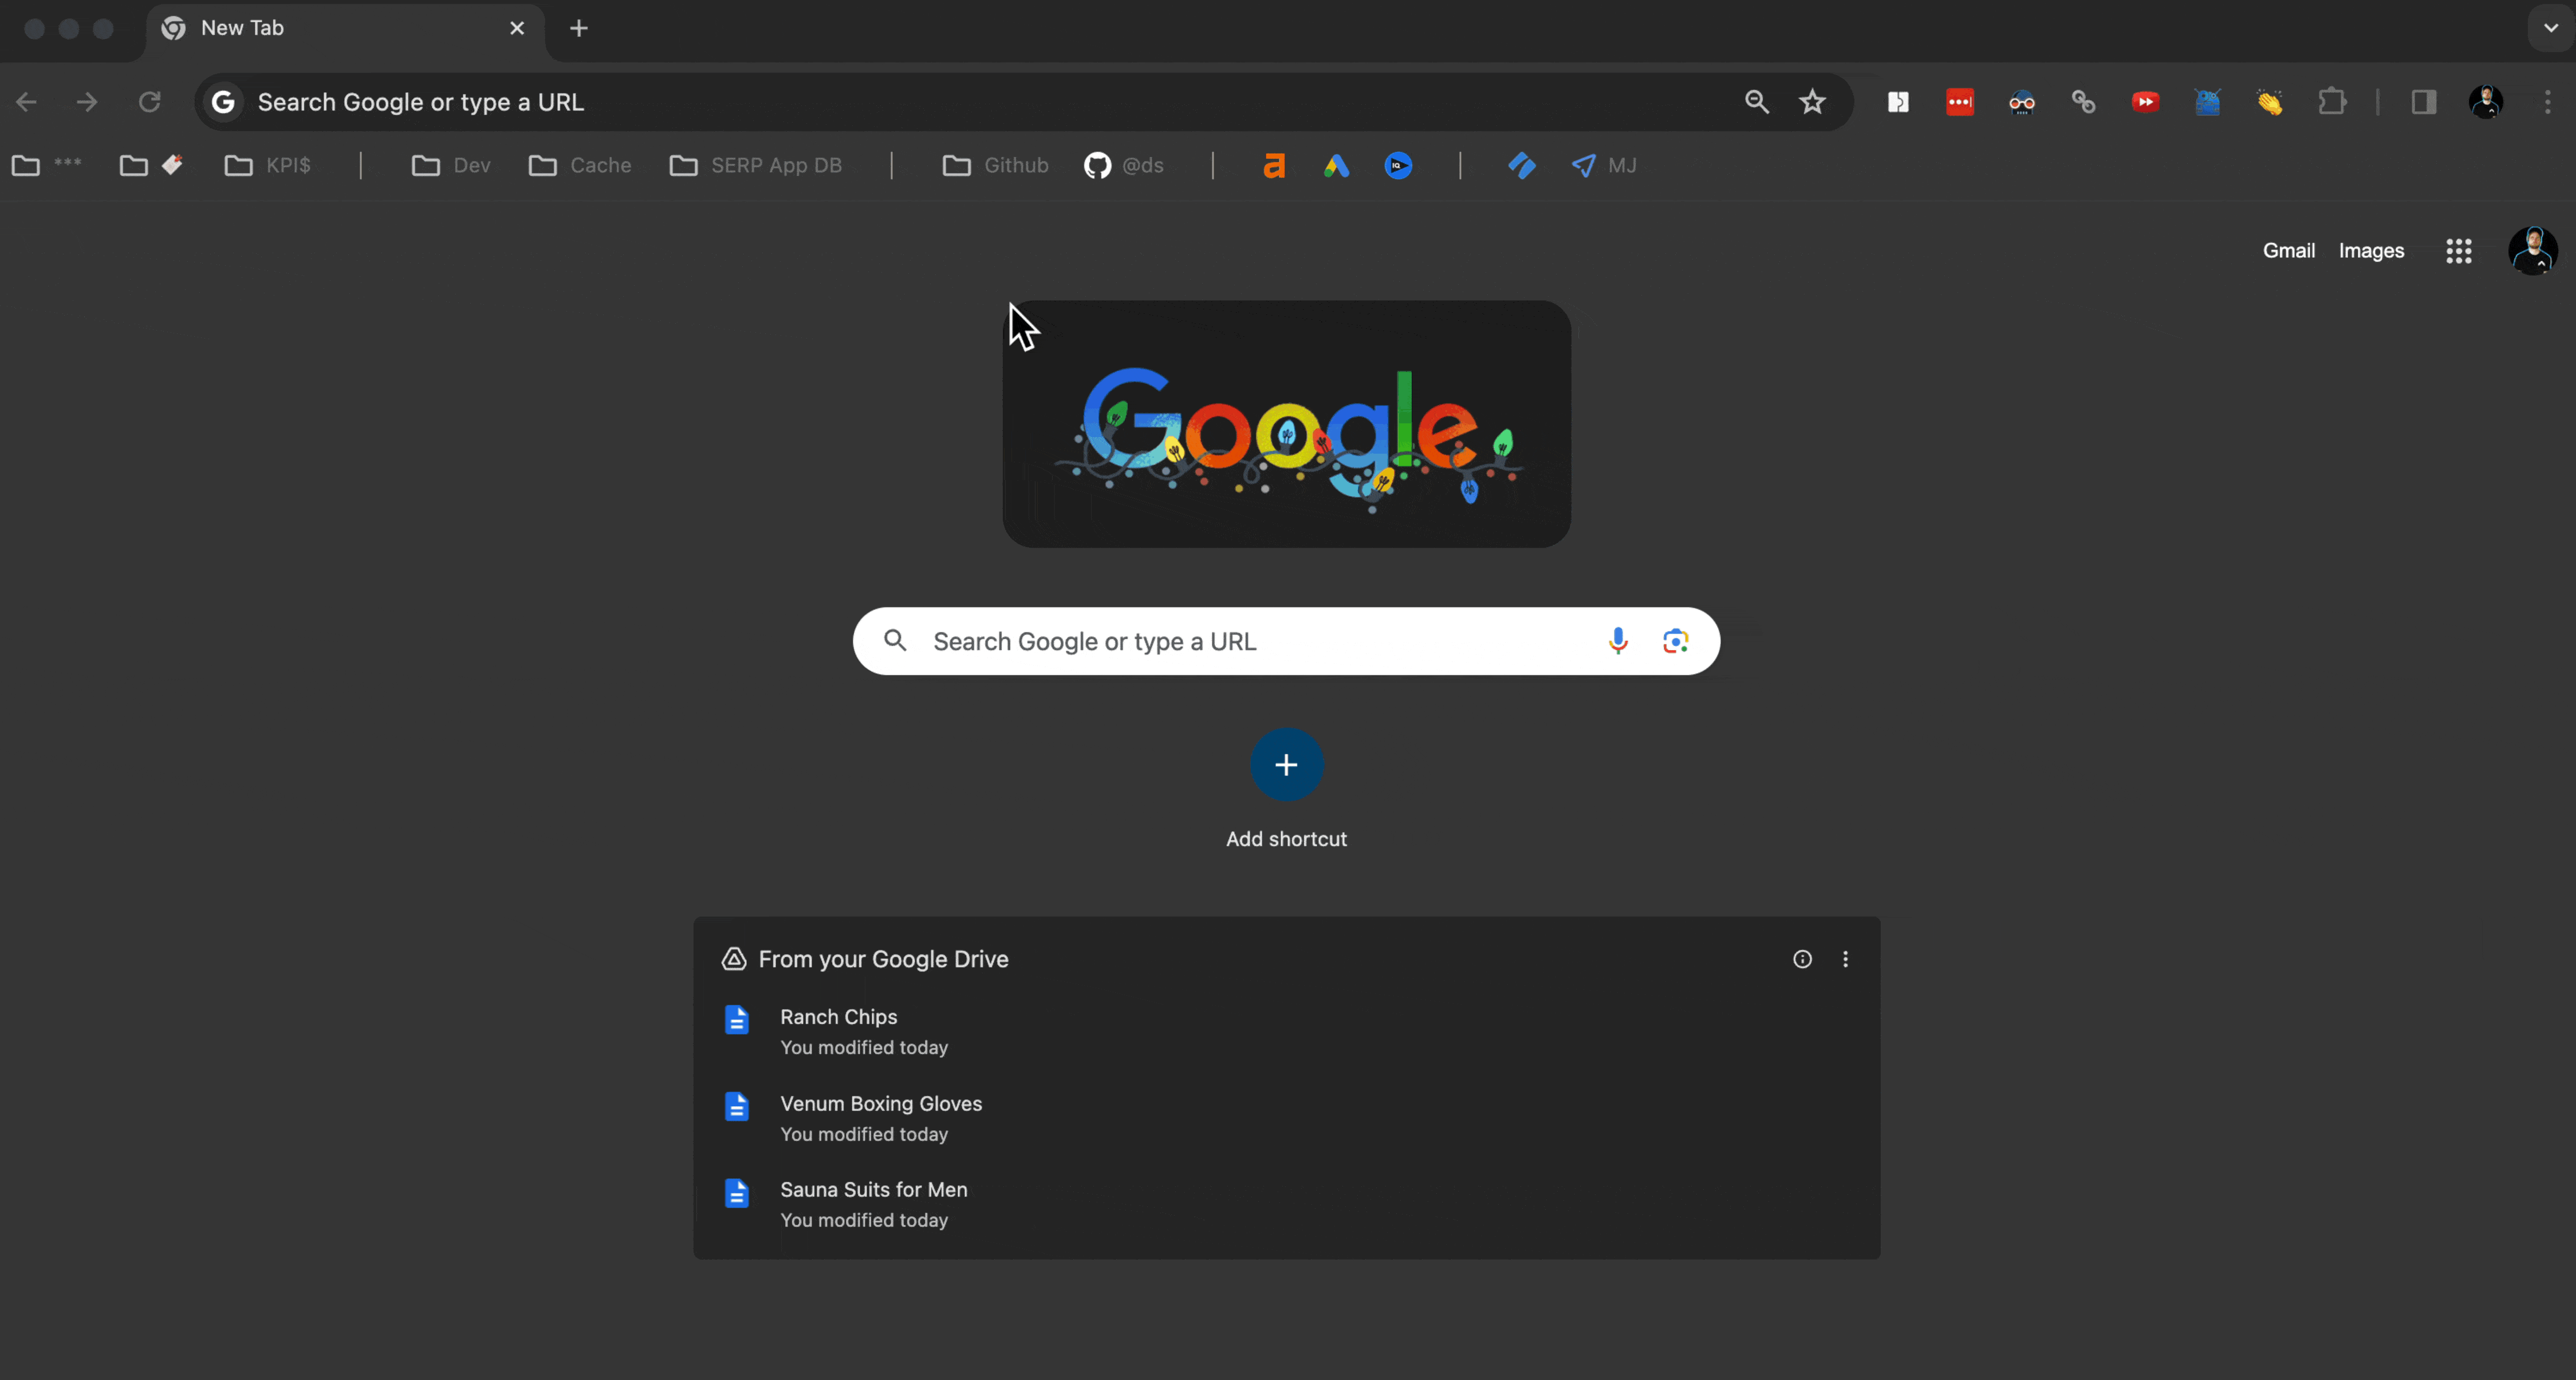Bookmark this tab with star icon

(1812, 102)
